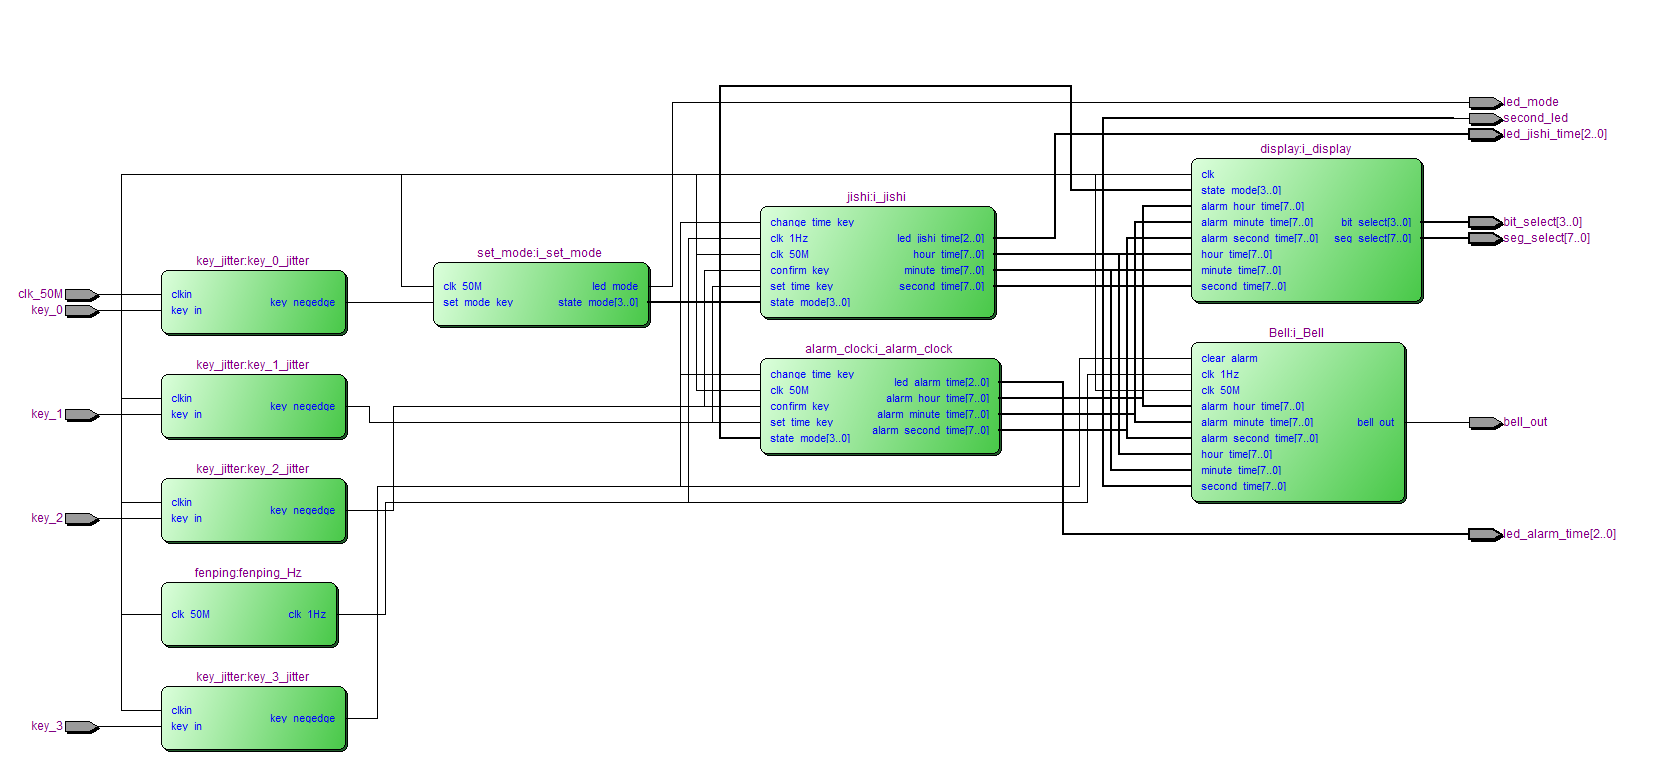Select key_in port on key_2_jitter block
This screenshot has height=778, width=1667.
pos(187,519)
